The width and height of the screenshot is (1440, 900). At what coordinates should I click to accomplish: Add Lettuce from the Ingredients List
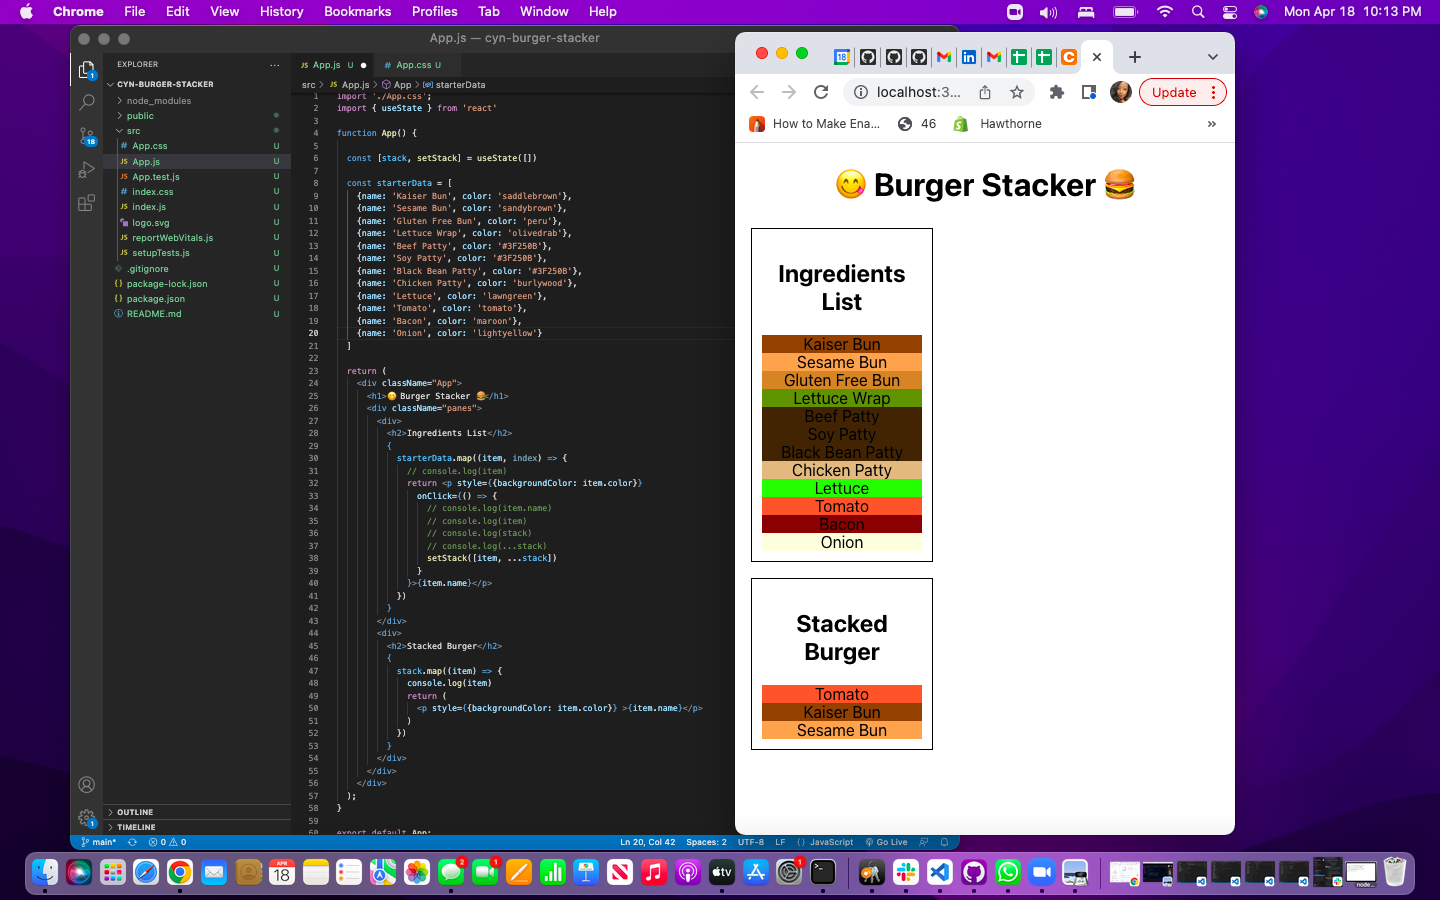tap(841, 488)
